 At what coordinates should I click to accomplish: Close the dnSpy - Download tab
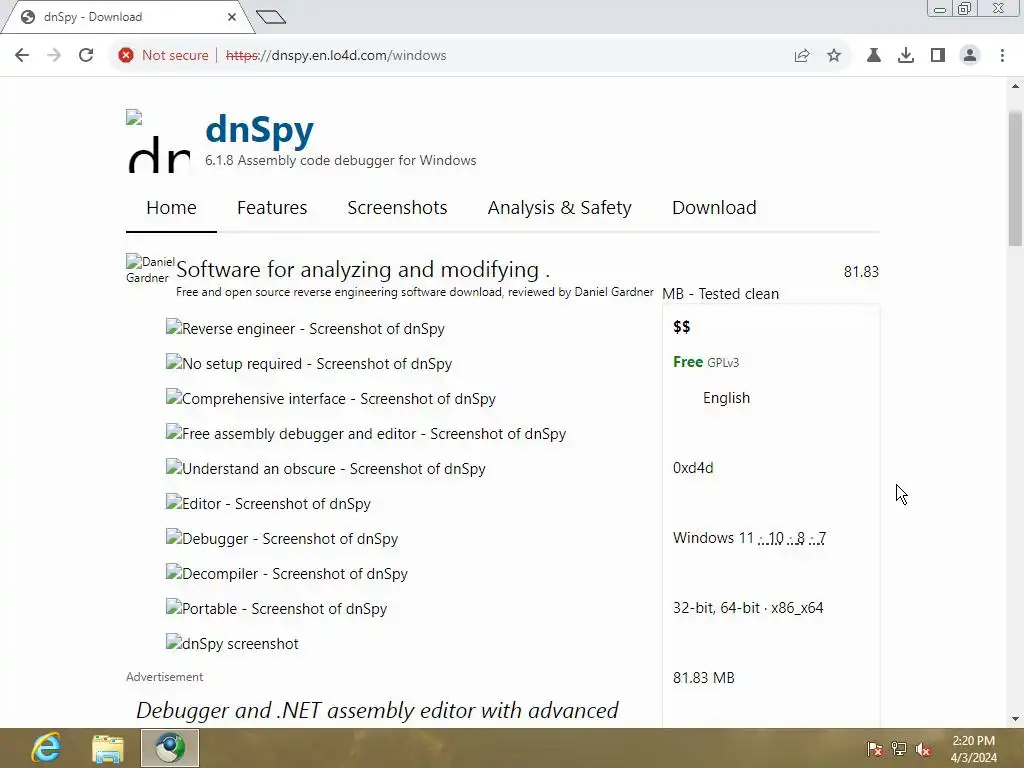[232, 17]
